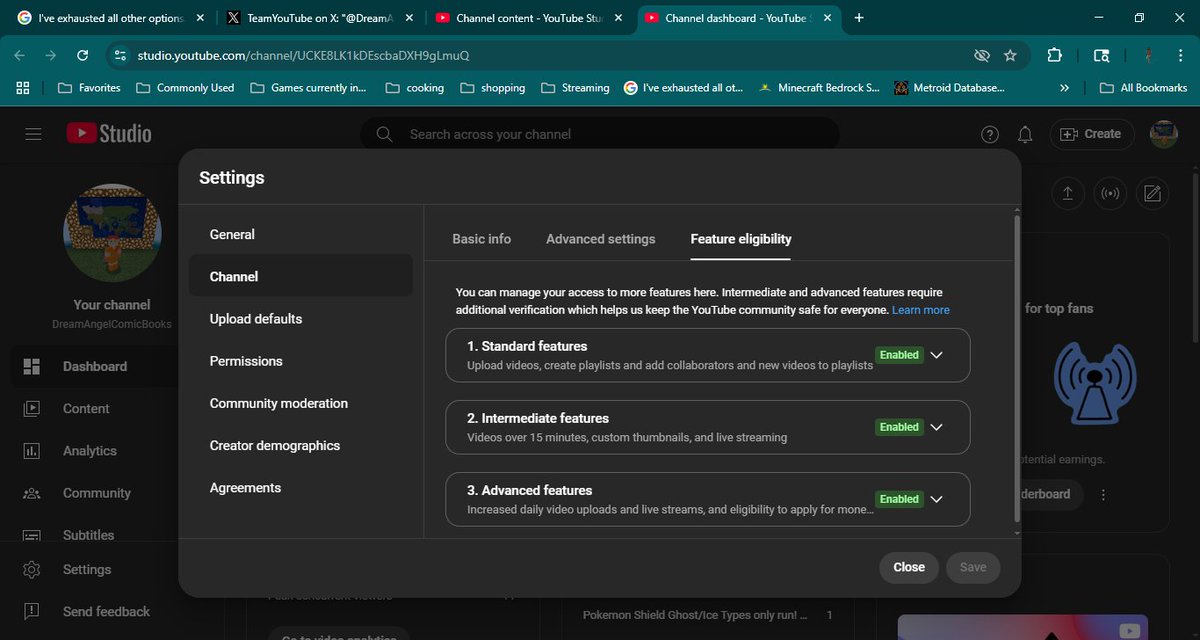This screenshot has height=640, width=1200.
Task: Open the YouTube Studio hamburger menu
Action: (33, 134)
